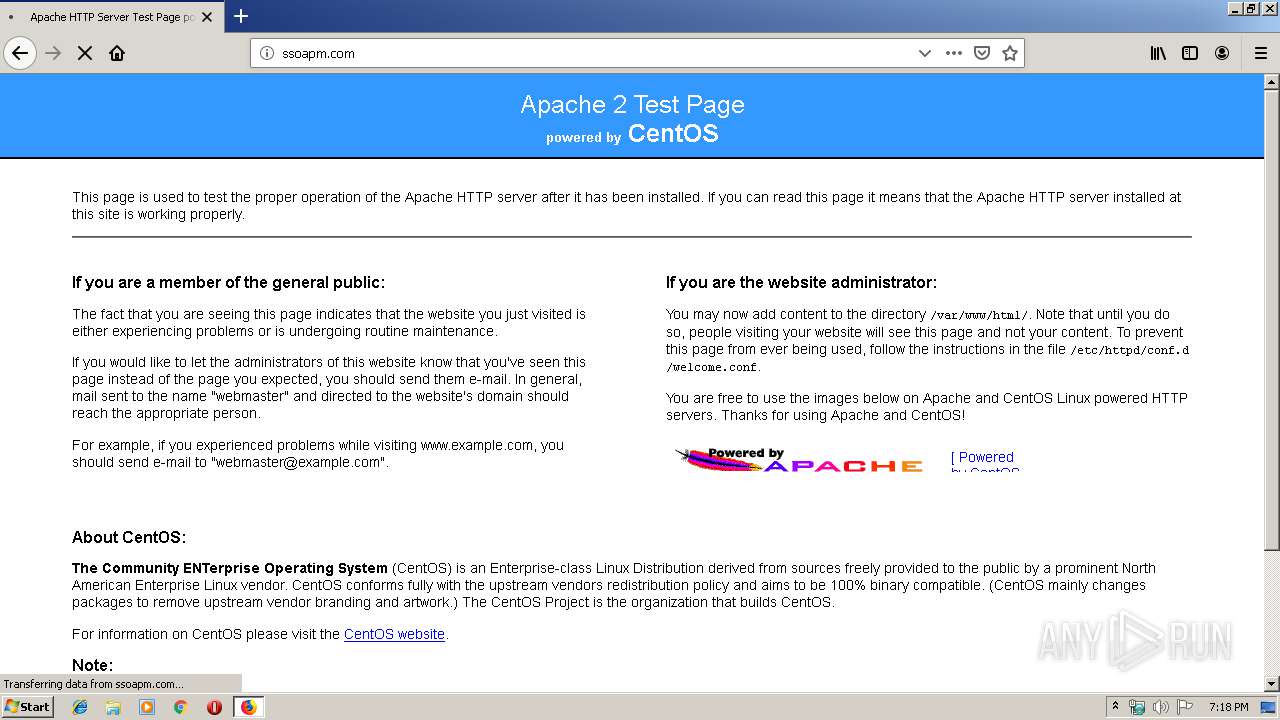
Task: Click the page scrollbar up arrow
Action: pos(1272,81)
